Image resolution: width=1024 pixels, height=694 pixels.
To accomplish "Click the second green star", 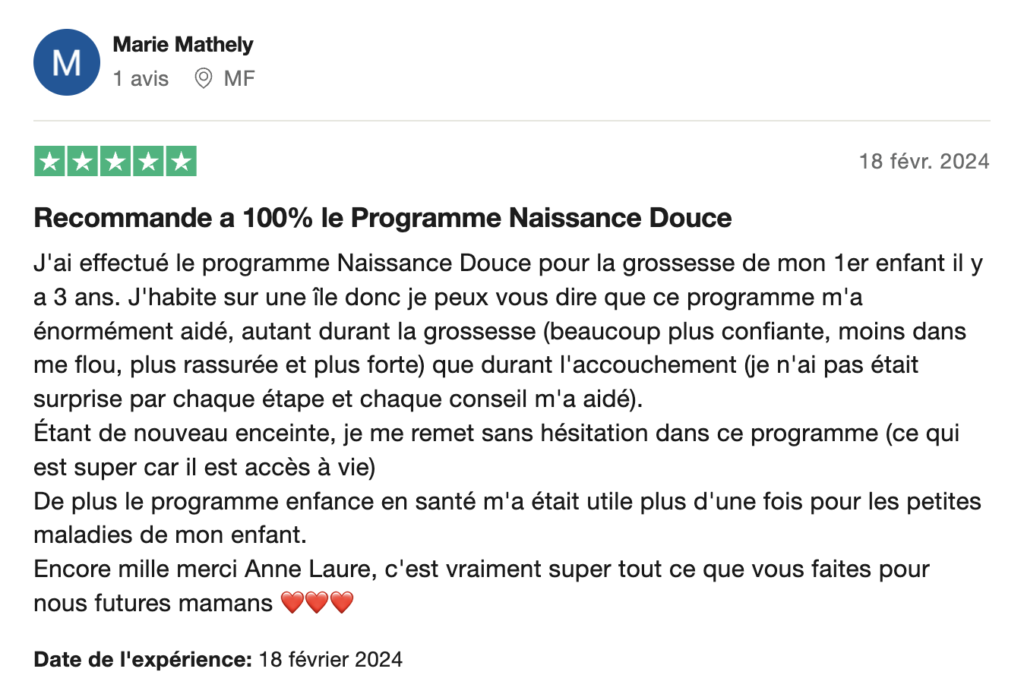I will (x=82, y=161).
